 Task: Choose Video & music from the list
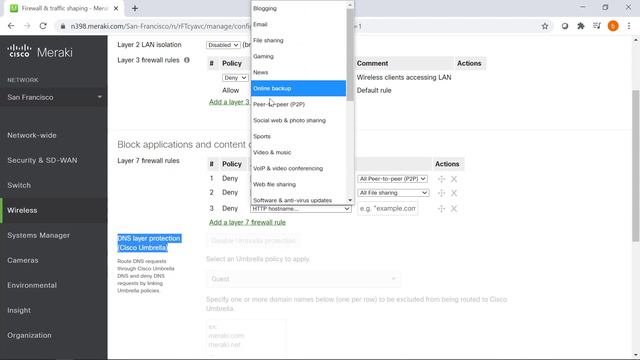click(298, 152)
